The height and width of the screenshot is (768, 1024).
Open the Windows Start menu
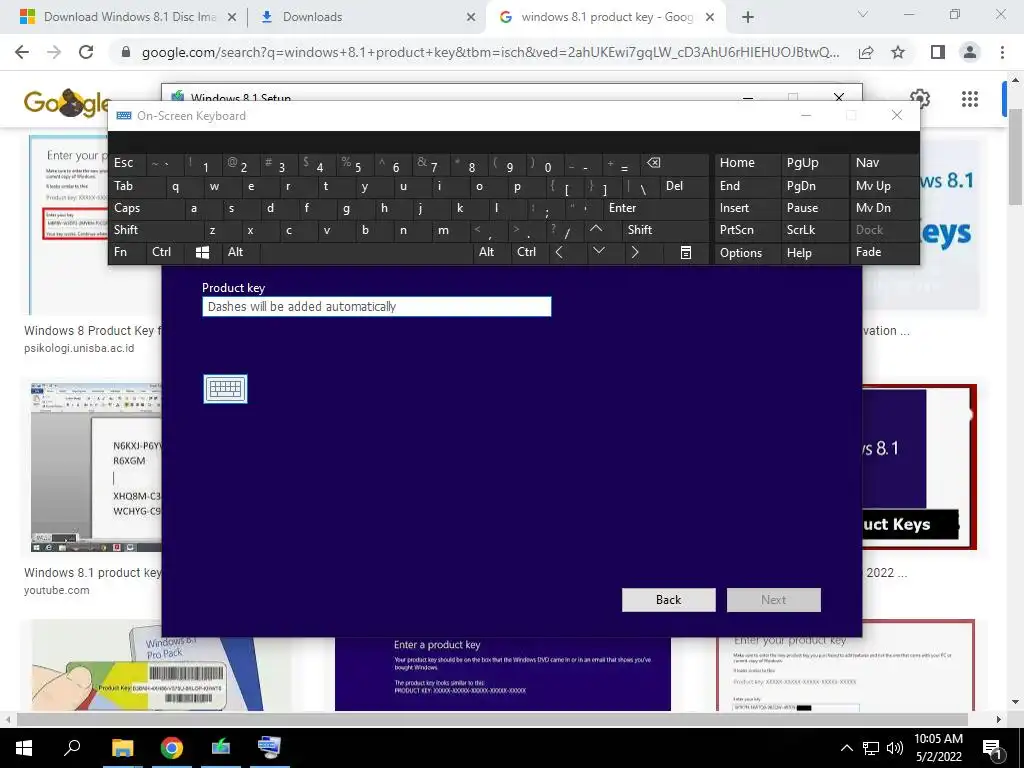pos(24,748)
